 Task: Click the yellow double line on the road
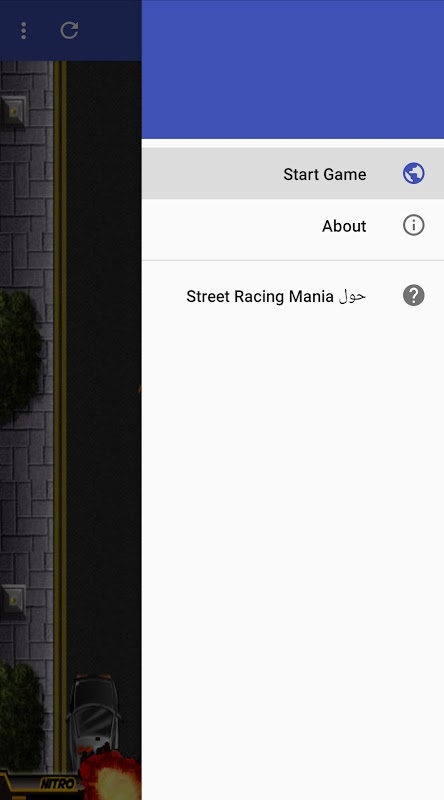60,408
